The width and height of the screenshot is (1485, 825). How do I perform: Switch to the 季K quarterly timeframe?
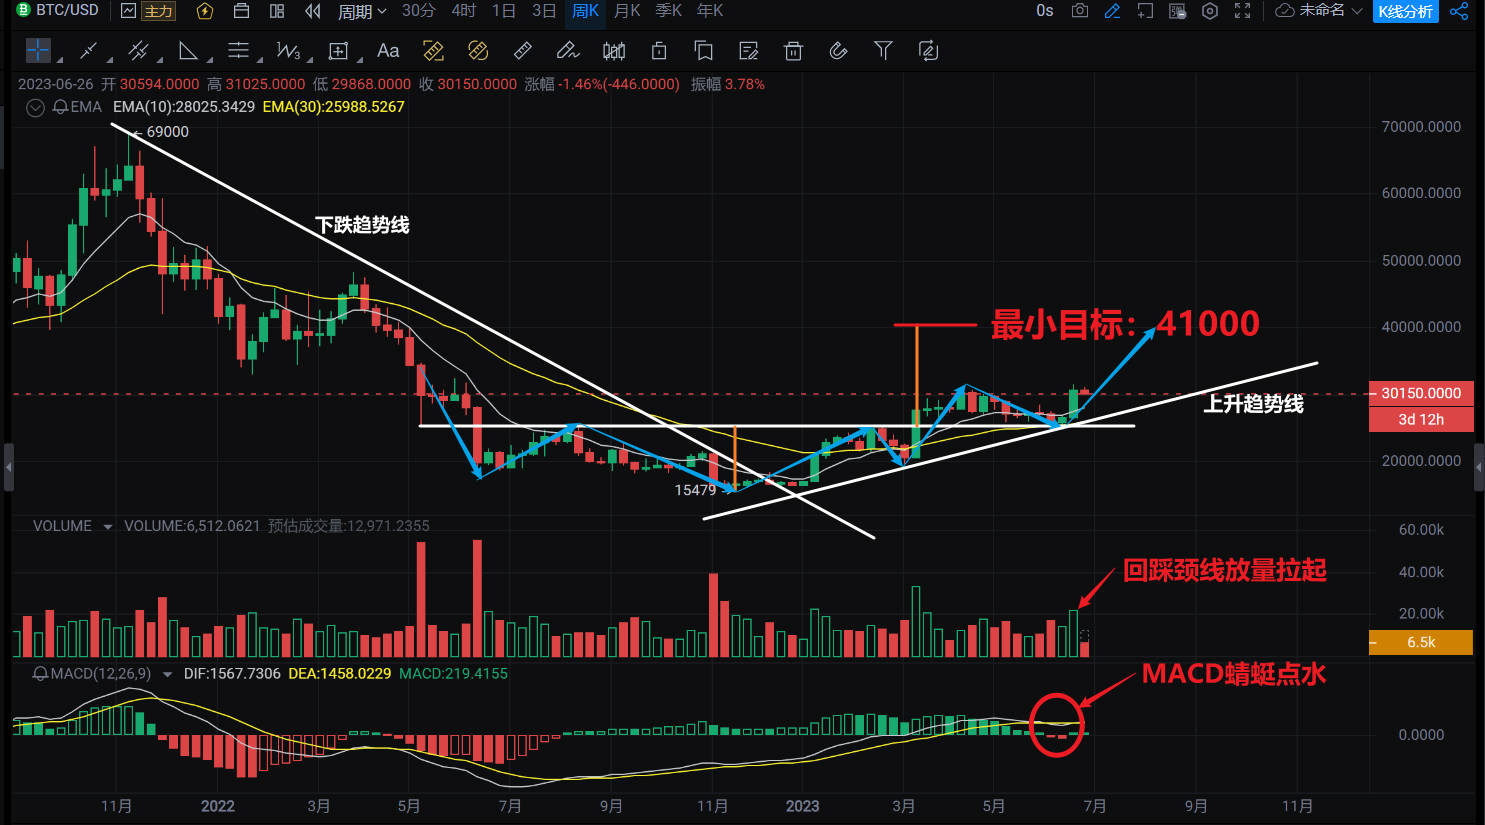[669, 11]
